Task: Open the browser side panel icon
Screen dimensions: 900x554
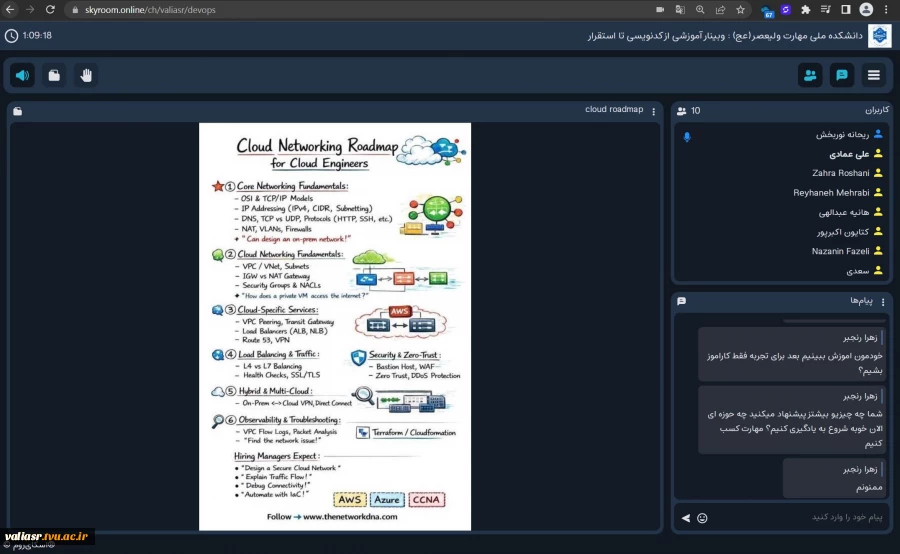Action: [x=845, y=10]
